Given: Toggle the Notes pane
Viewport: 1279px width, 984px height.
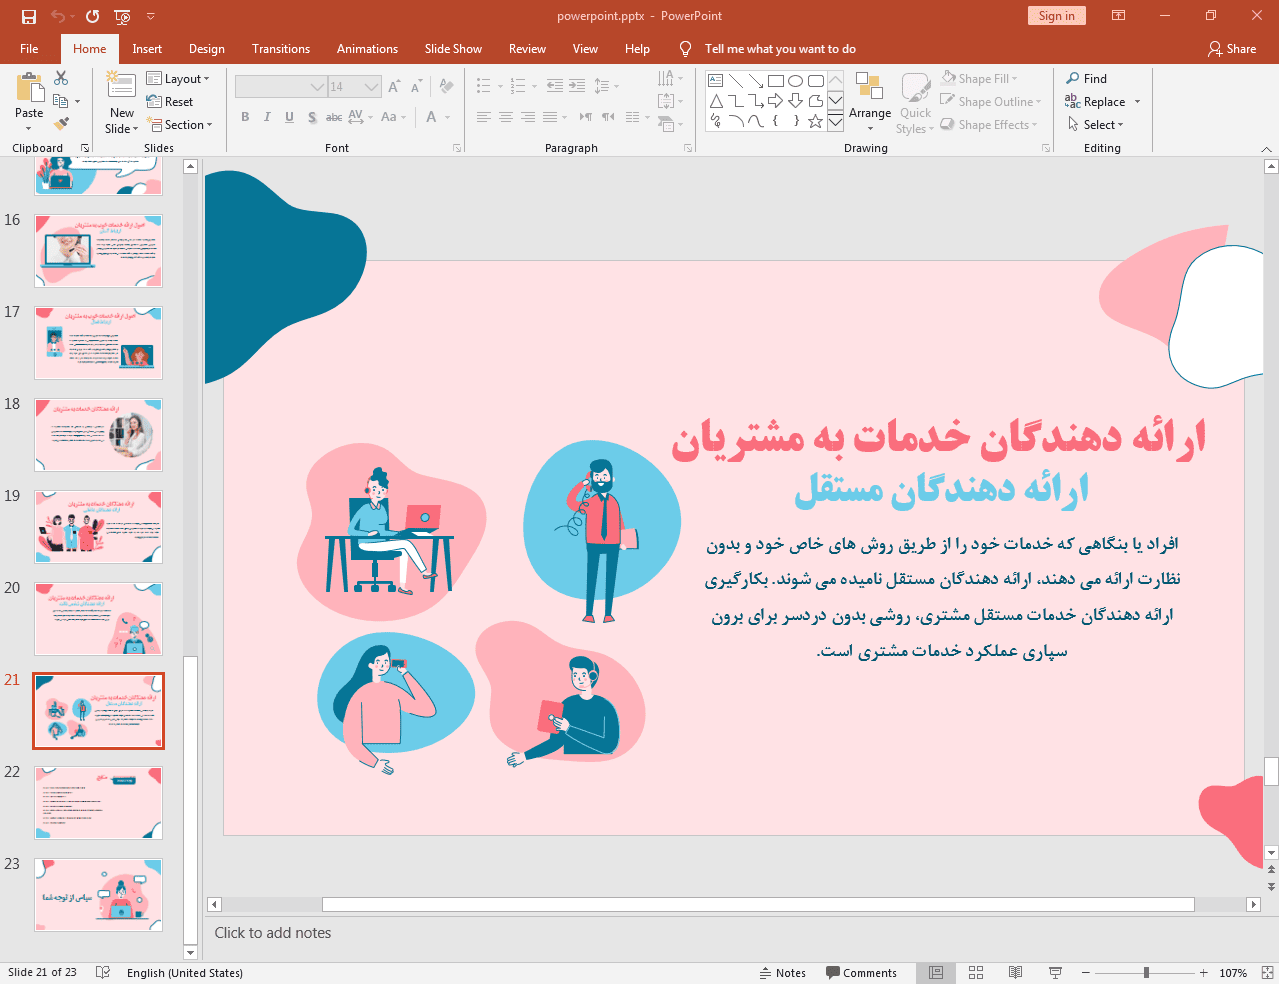Looking at the screenshot, I should pyautogui.click(x=782, y=973).
